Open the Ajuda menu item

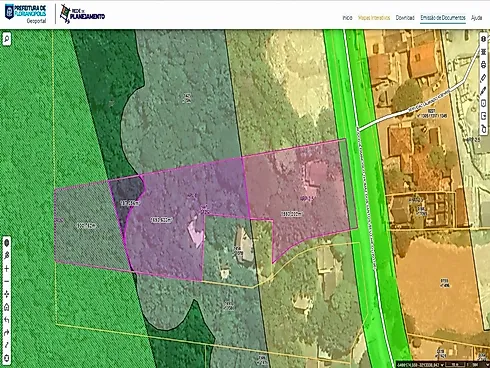click(476, 18)
